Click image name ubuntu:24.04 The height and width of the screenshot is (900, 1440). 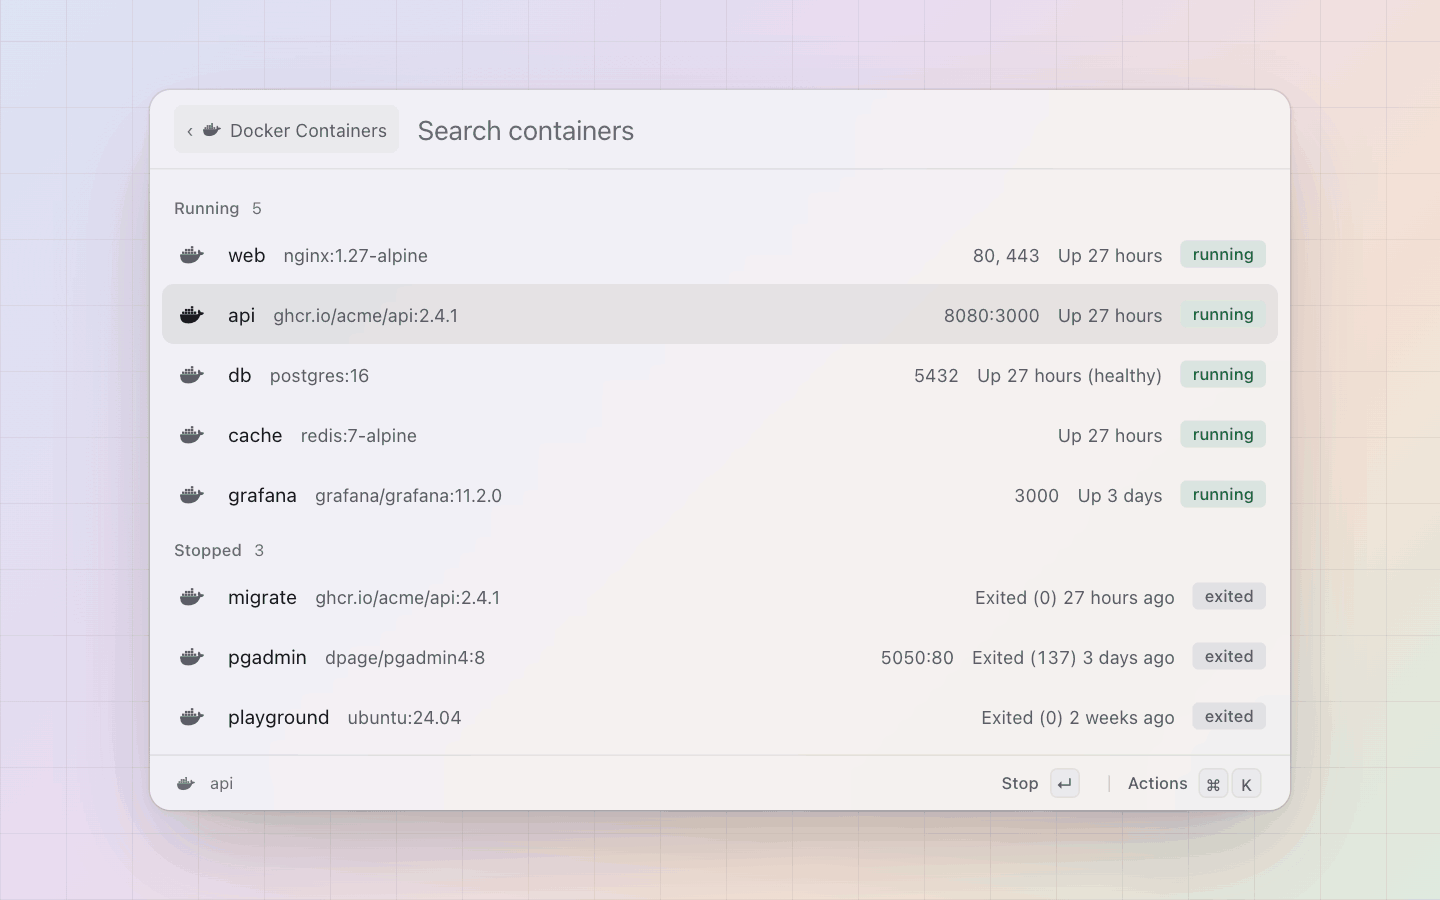click(404, 717)
